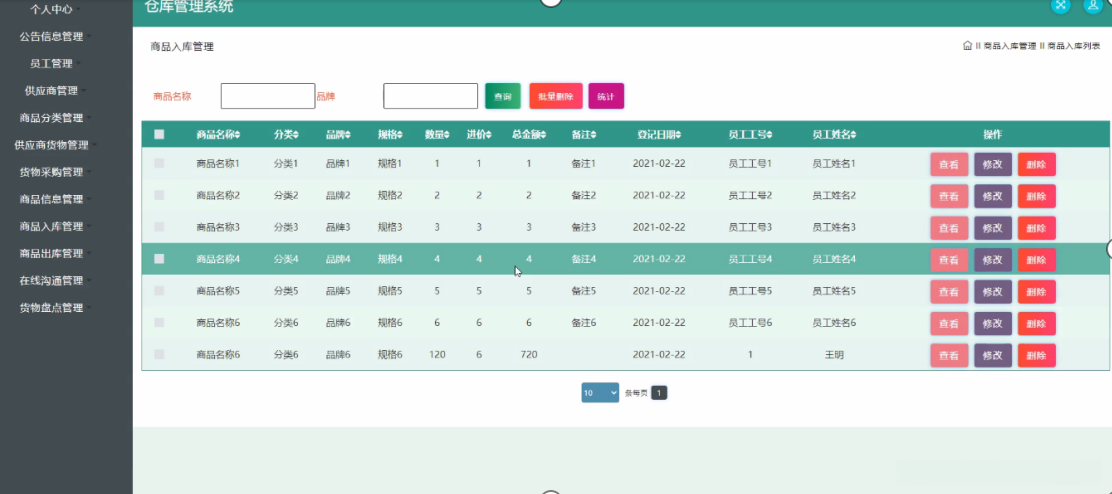Viewport: 1112px width, 494px height.
Task: Open 在线沟通管理 in sidebar
Action: coord(51,281)
